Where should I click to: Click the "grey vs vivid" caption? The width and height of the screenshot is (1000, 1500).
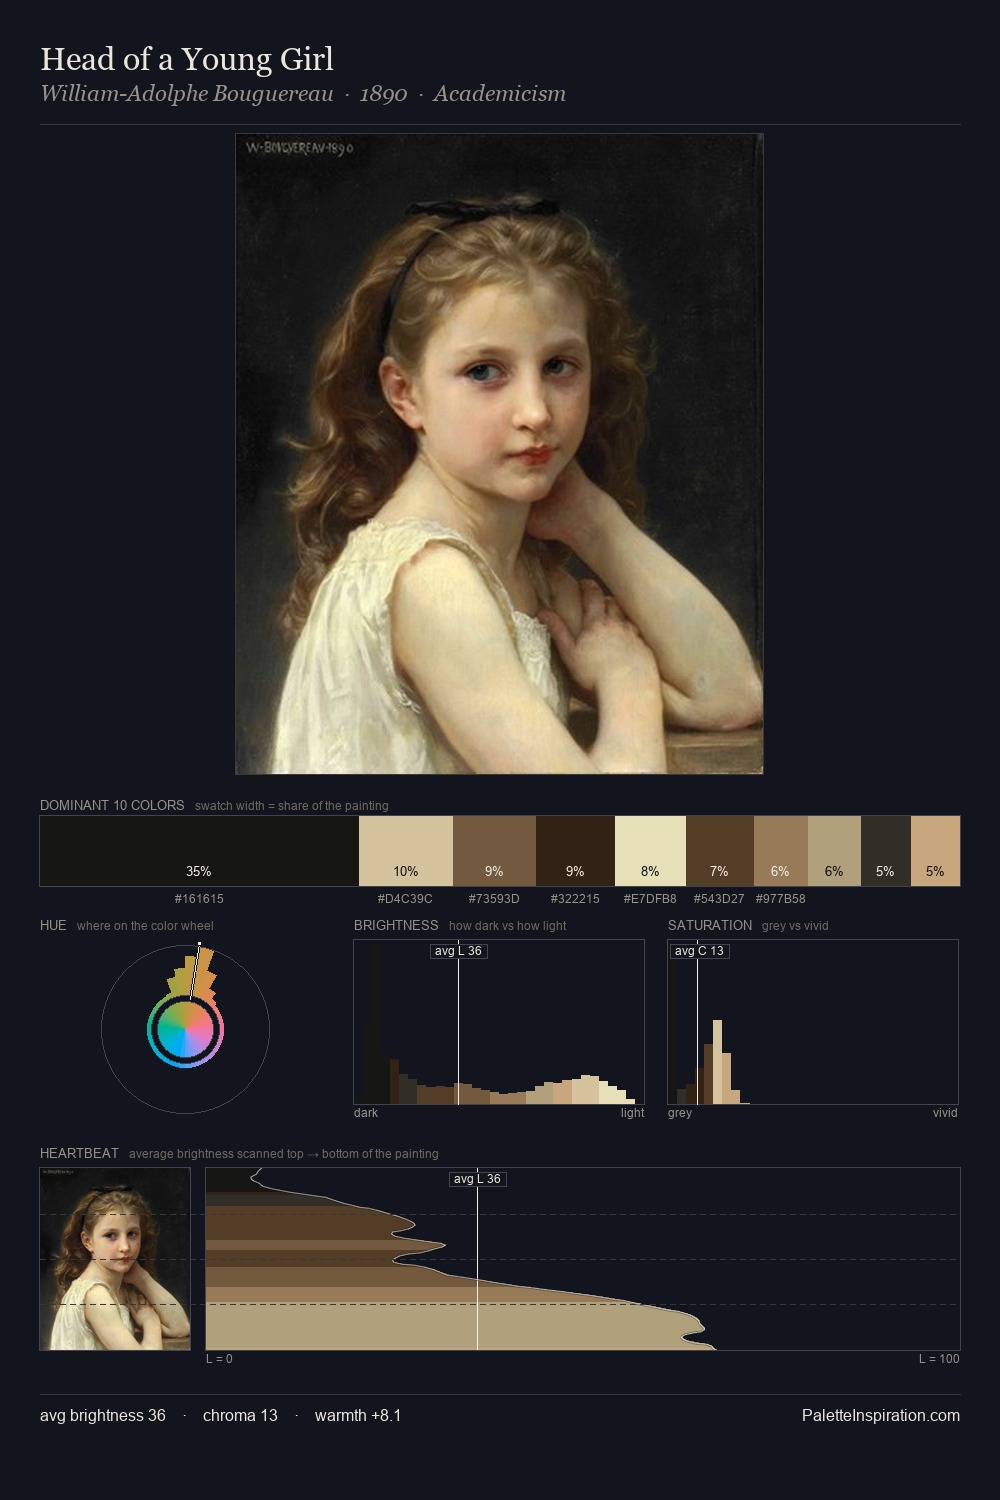coord(795,926)
